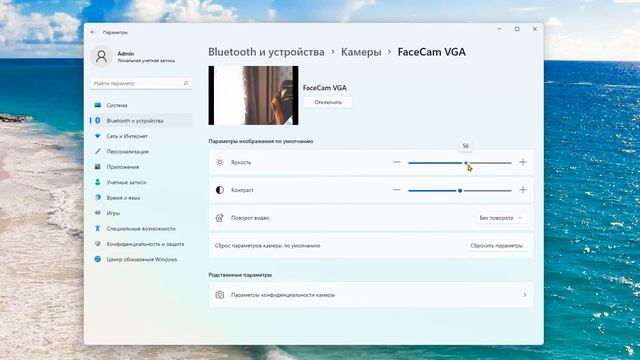The width and height of the screenshot is (640, 360).
Task: Click the search magnifier icon
Action: click(x=186, y=83)
